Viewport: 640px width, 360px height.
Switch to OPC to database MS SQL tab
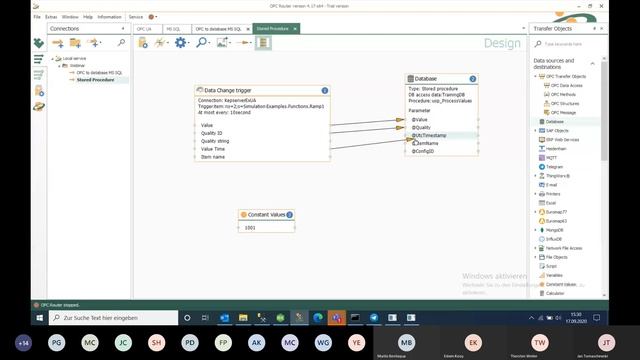(x=219, y=29)
